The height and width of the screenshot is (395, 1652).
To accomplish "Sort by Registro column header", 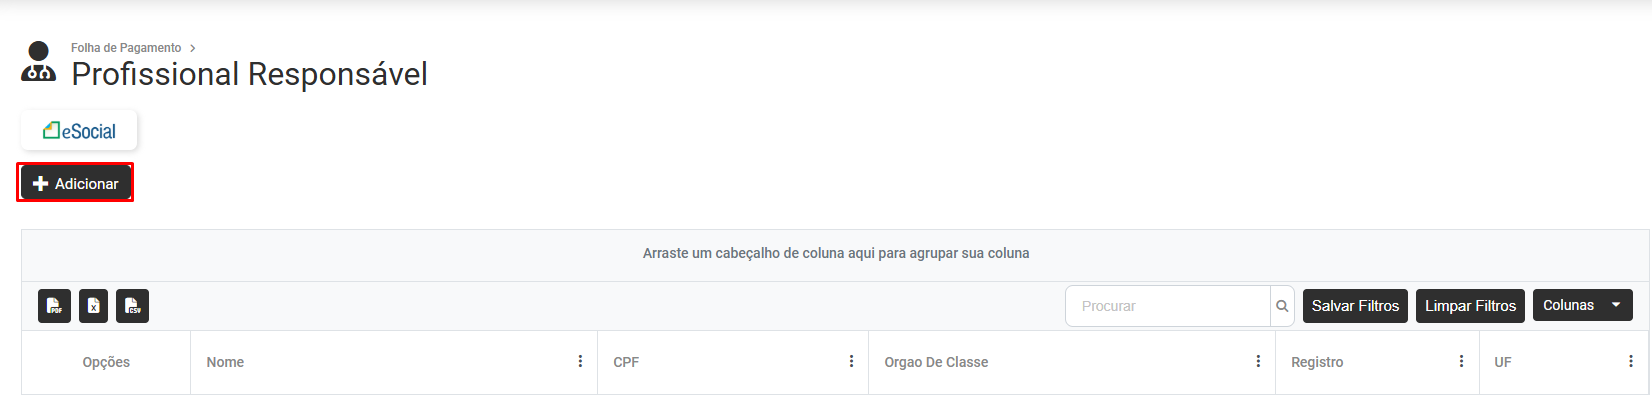I will pyautogui.click(x=1317, y=362).
